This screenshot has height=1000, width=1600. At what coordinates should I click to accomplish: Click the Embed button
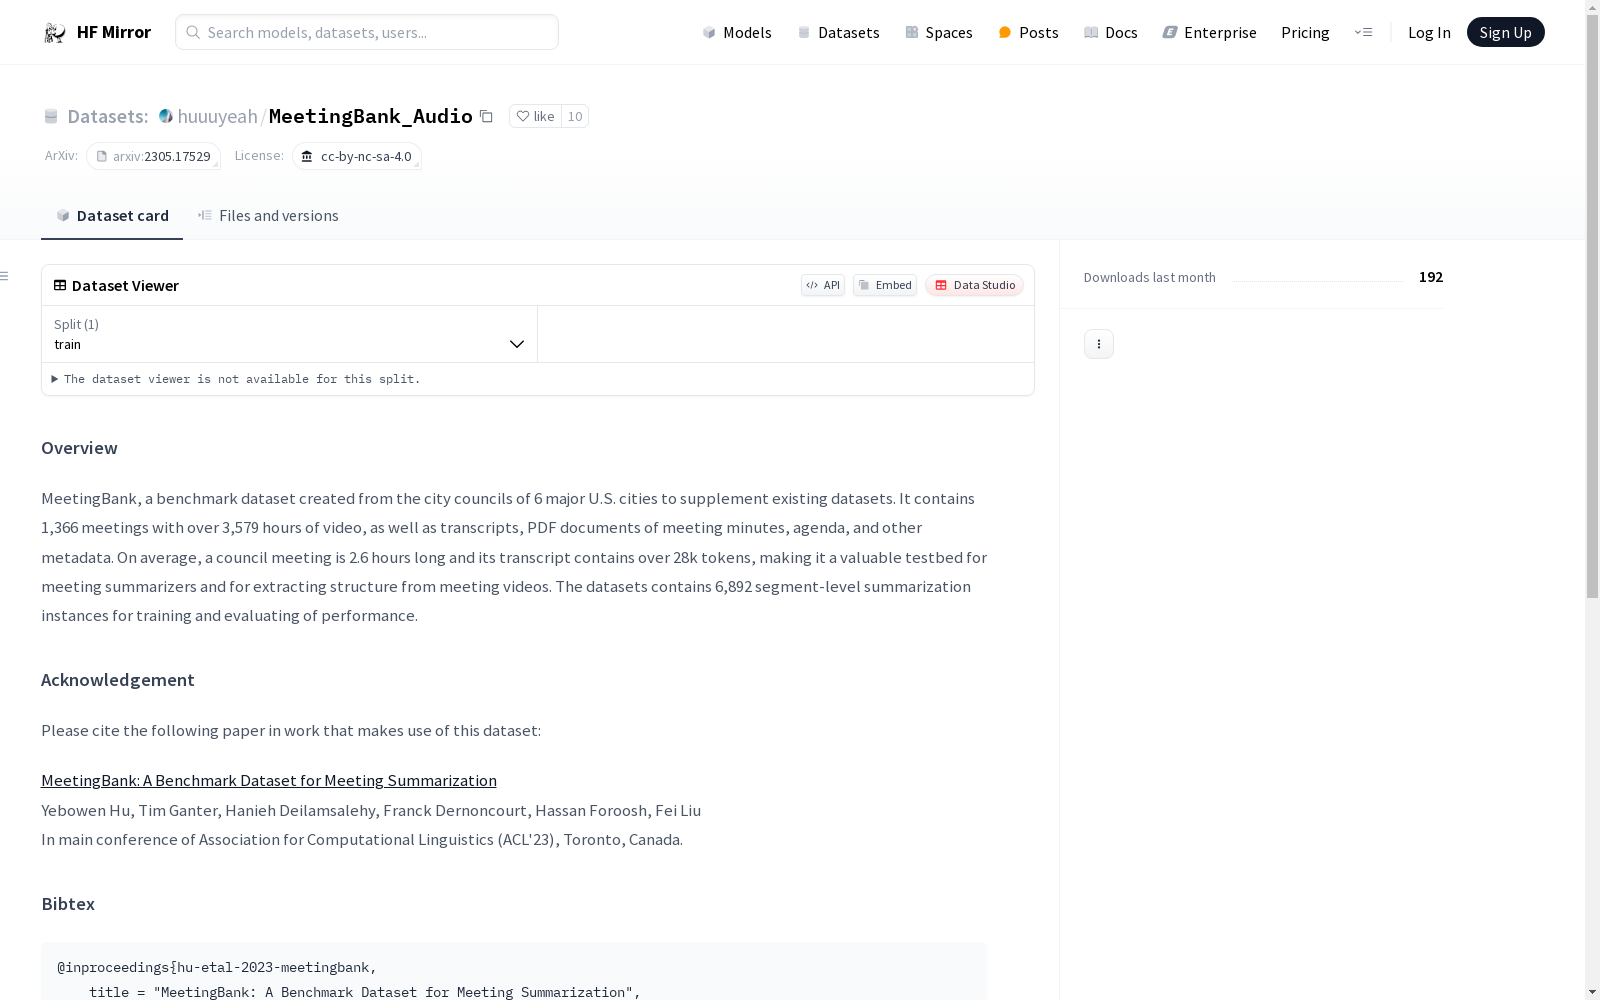click(885, 285)
